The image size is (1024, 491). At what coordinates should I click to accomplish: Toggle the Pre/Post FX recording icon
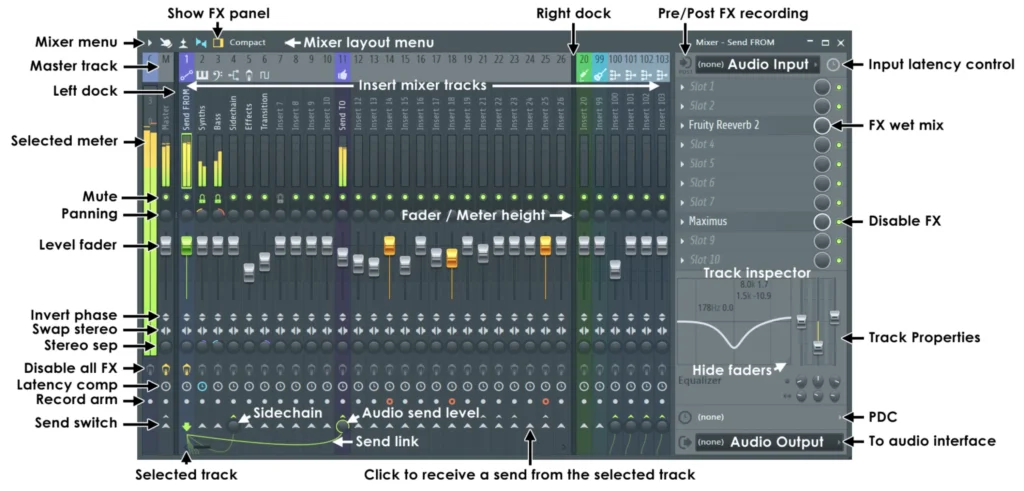[685, 65]
